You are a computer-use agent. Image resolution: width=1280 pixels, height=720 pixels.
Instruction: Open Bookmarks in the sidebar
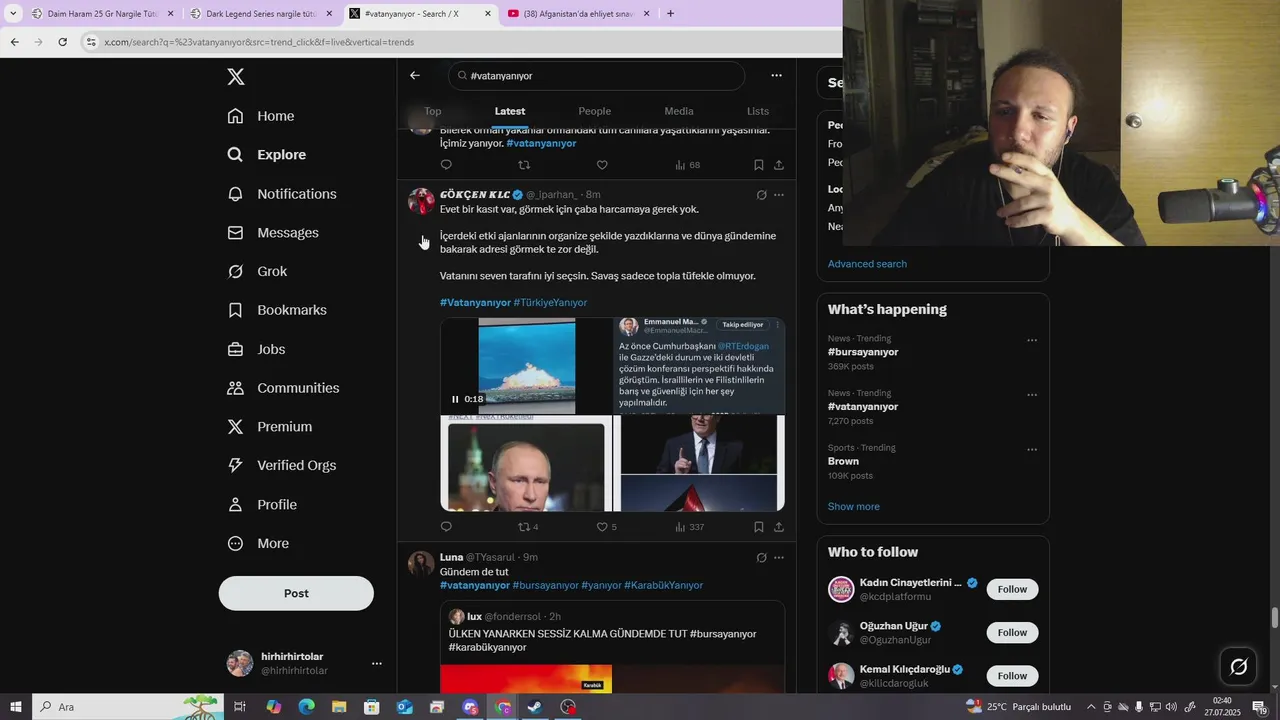pos(277,311)
